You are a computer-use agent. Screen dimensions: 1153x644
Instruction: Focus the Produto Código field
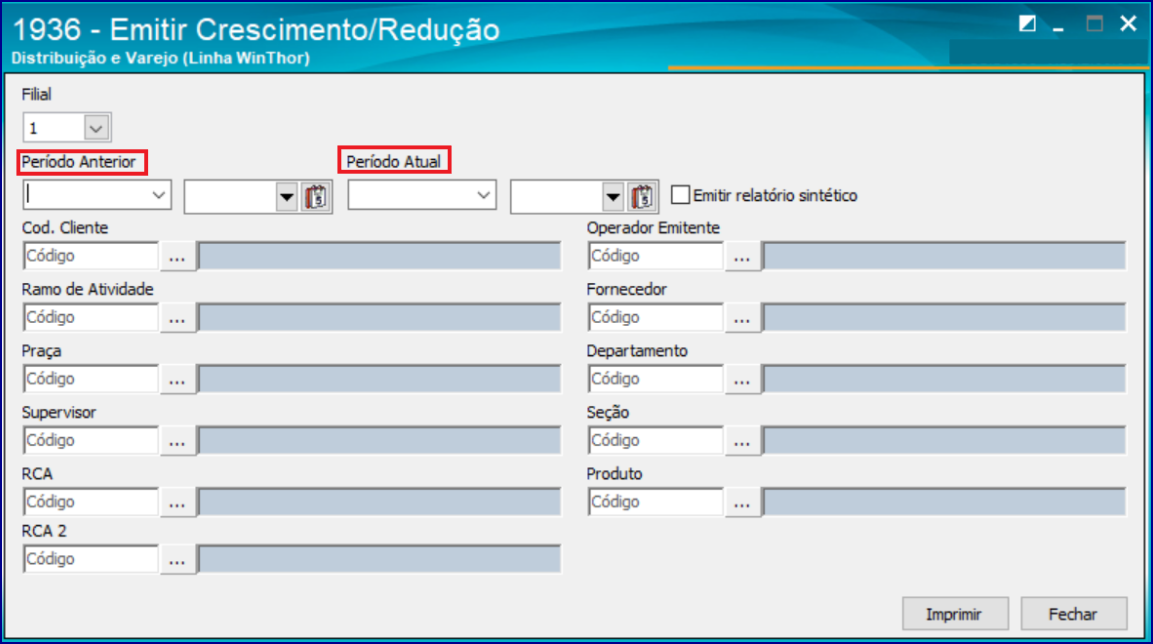point(655,501)
